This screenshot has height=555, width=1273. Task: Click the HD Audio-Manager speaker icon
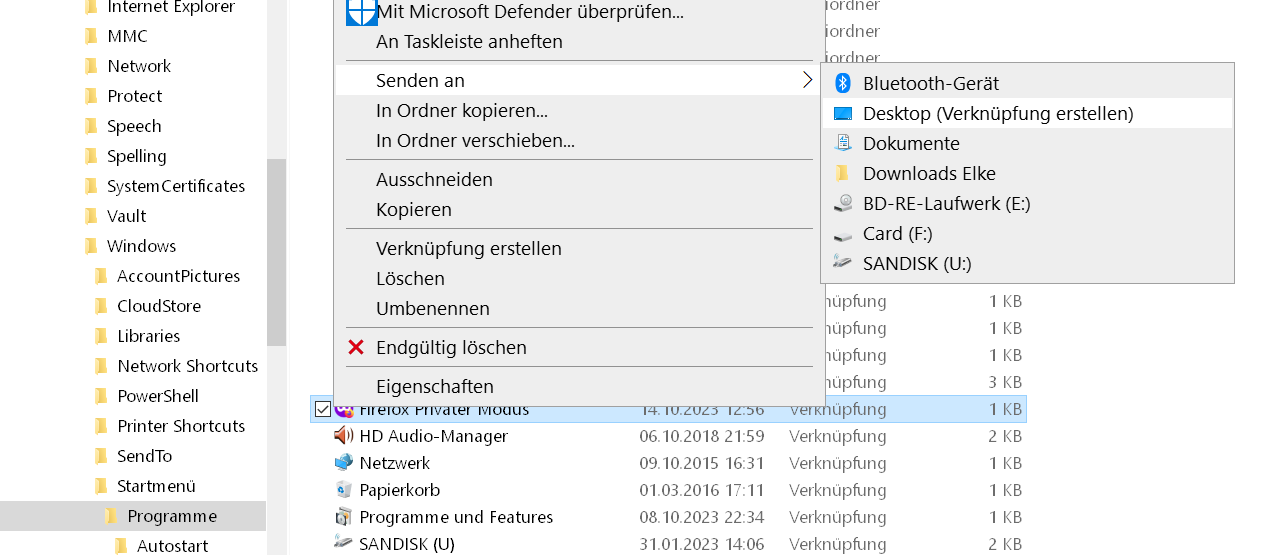point(344,436)
